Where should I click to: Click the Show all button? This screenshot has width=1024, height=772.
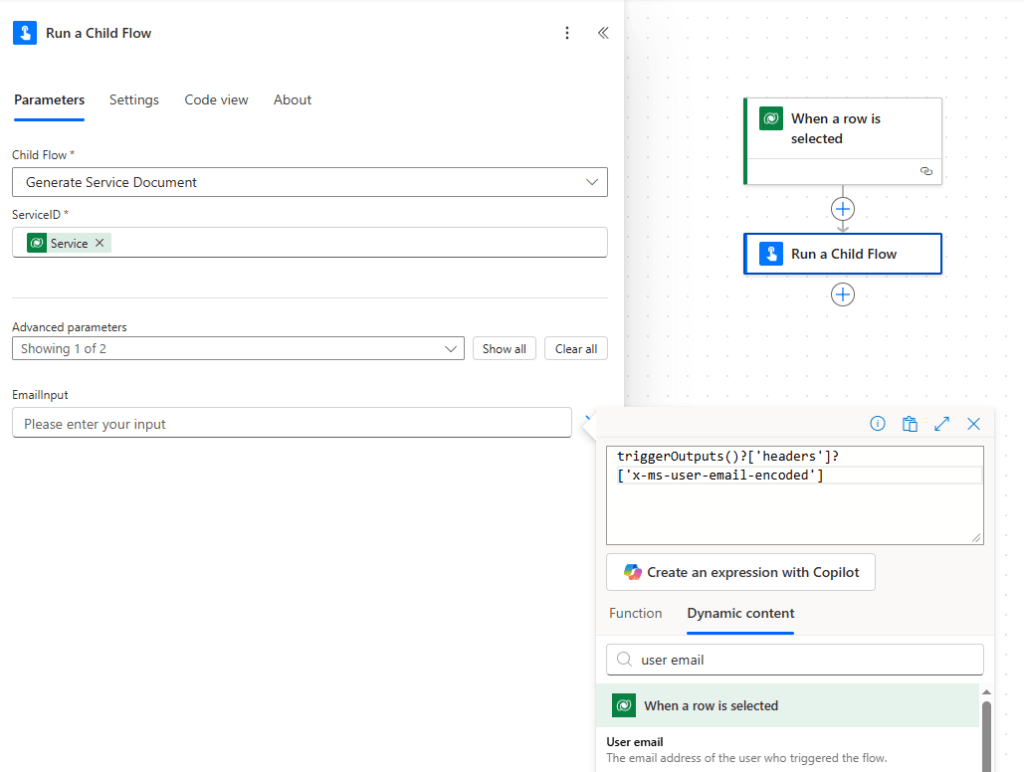click(504, 349)
